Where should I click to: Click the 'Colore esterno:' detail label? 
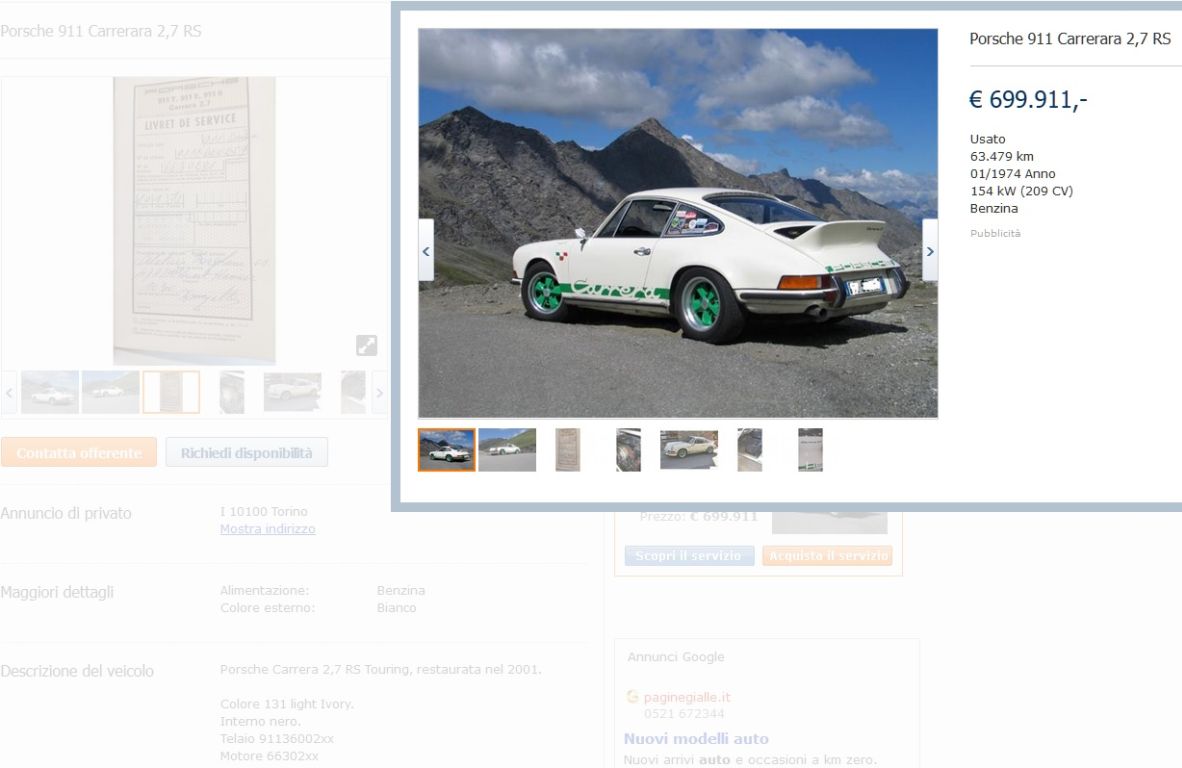click(x=268, y=608)
